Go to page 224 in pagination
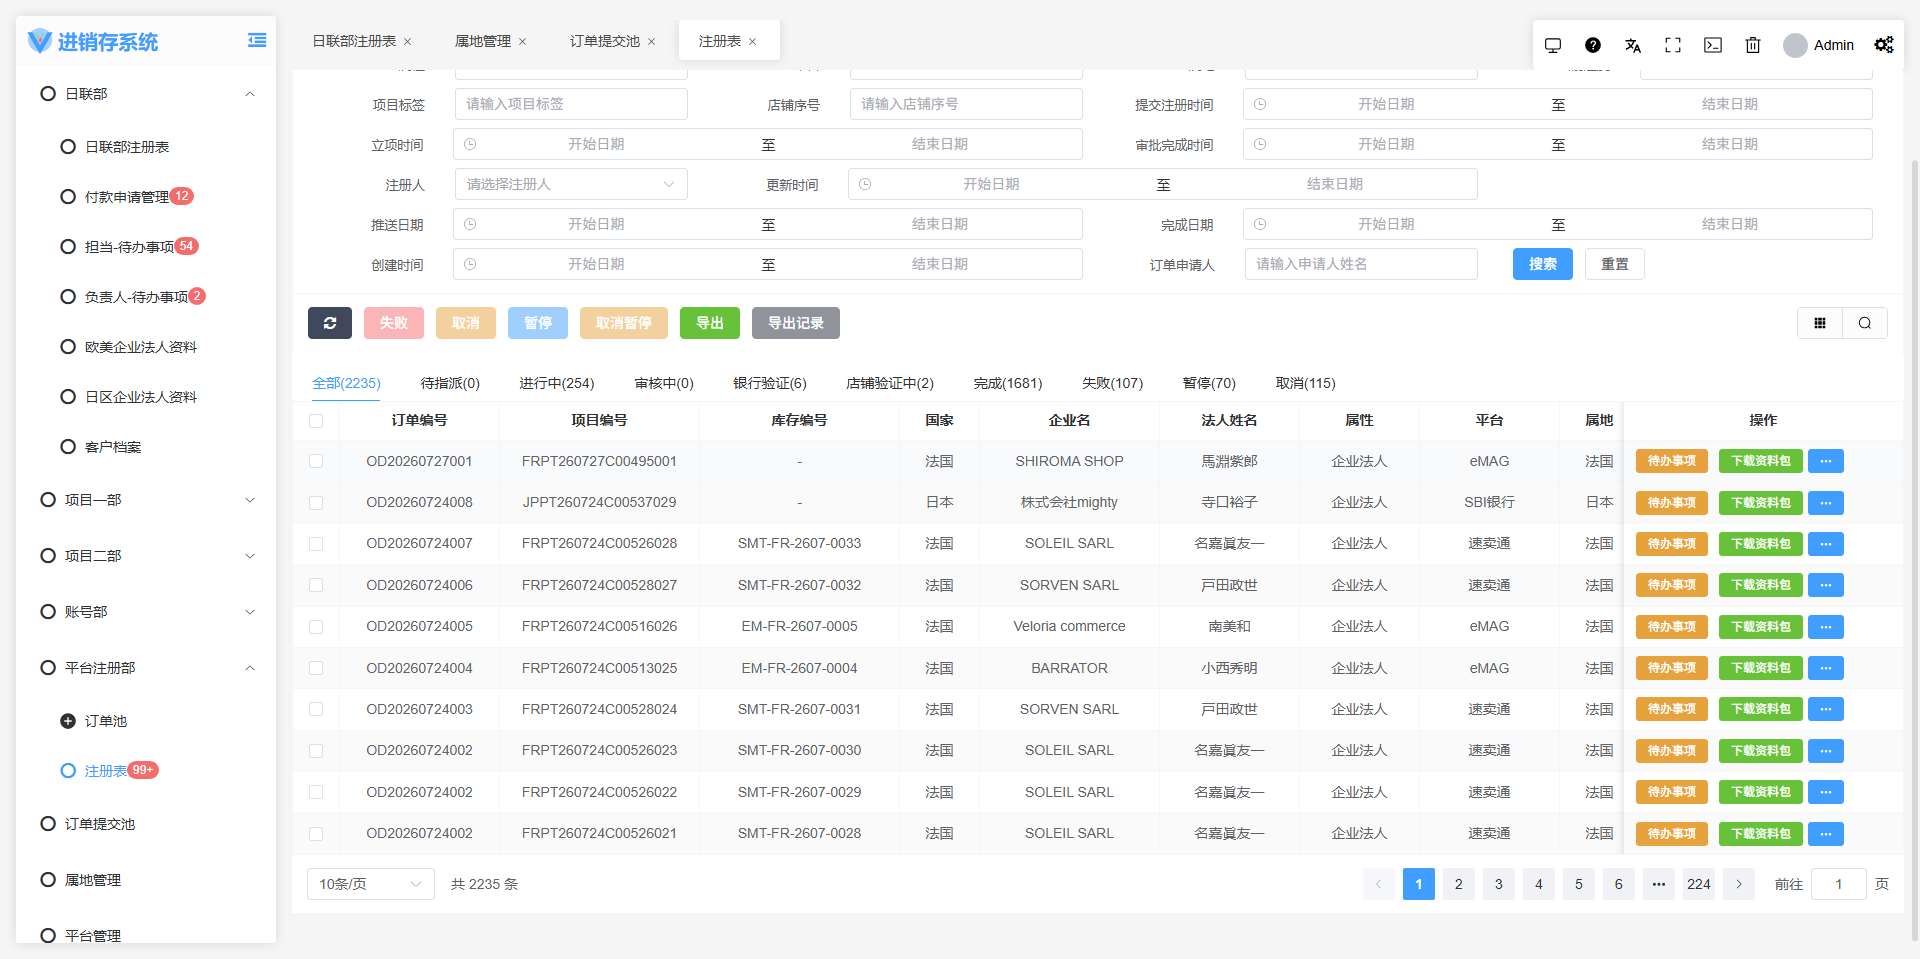The height and width of the screenshot is (959, 1920). (1699, 884)
